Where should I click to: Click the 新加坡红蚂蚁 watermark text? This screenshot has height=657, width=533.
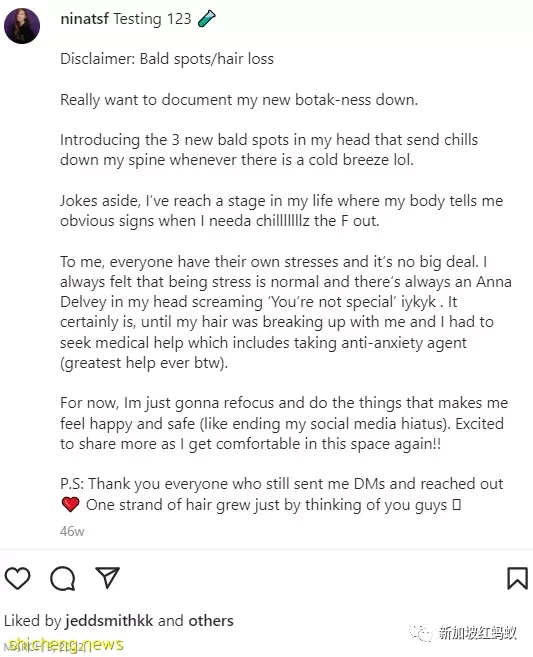[478, 632]
